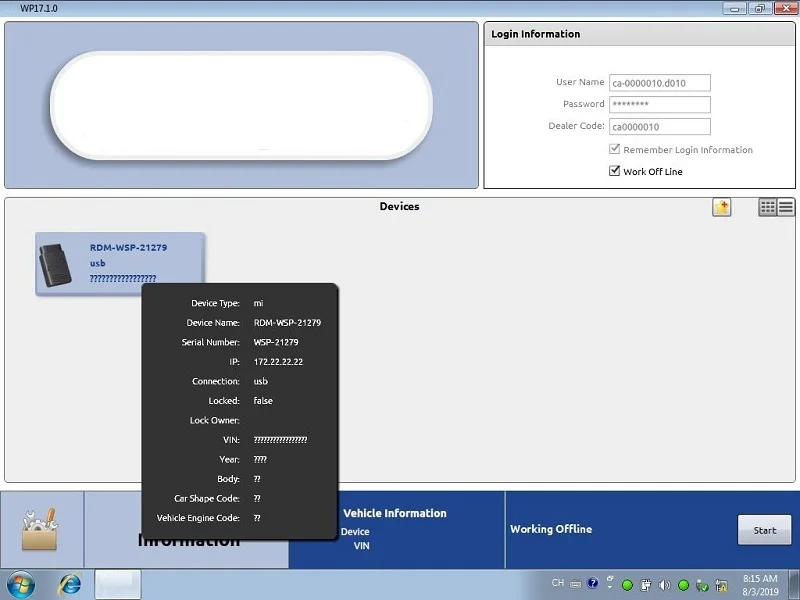
Task: Click the Dealer Code input field
Action: [x=660, y=127]
